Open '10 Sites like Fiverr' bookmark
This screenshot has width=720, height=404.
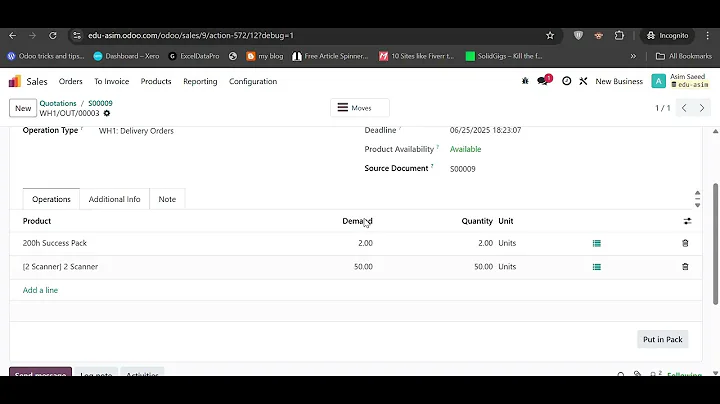pyautogui.click(x=416, y=56)
